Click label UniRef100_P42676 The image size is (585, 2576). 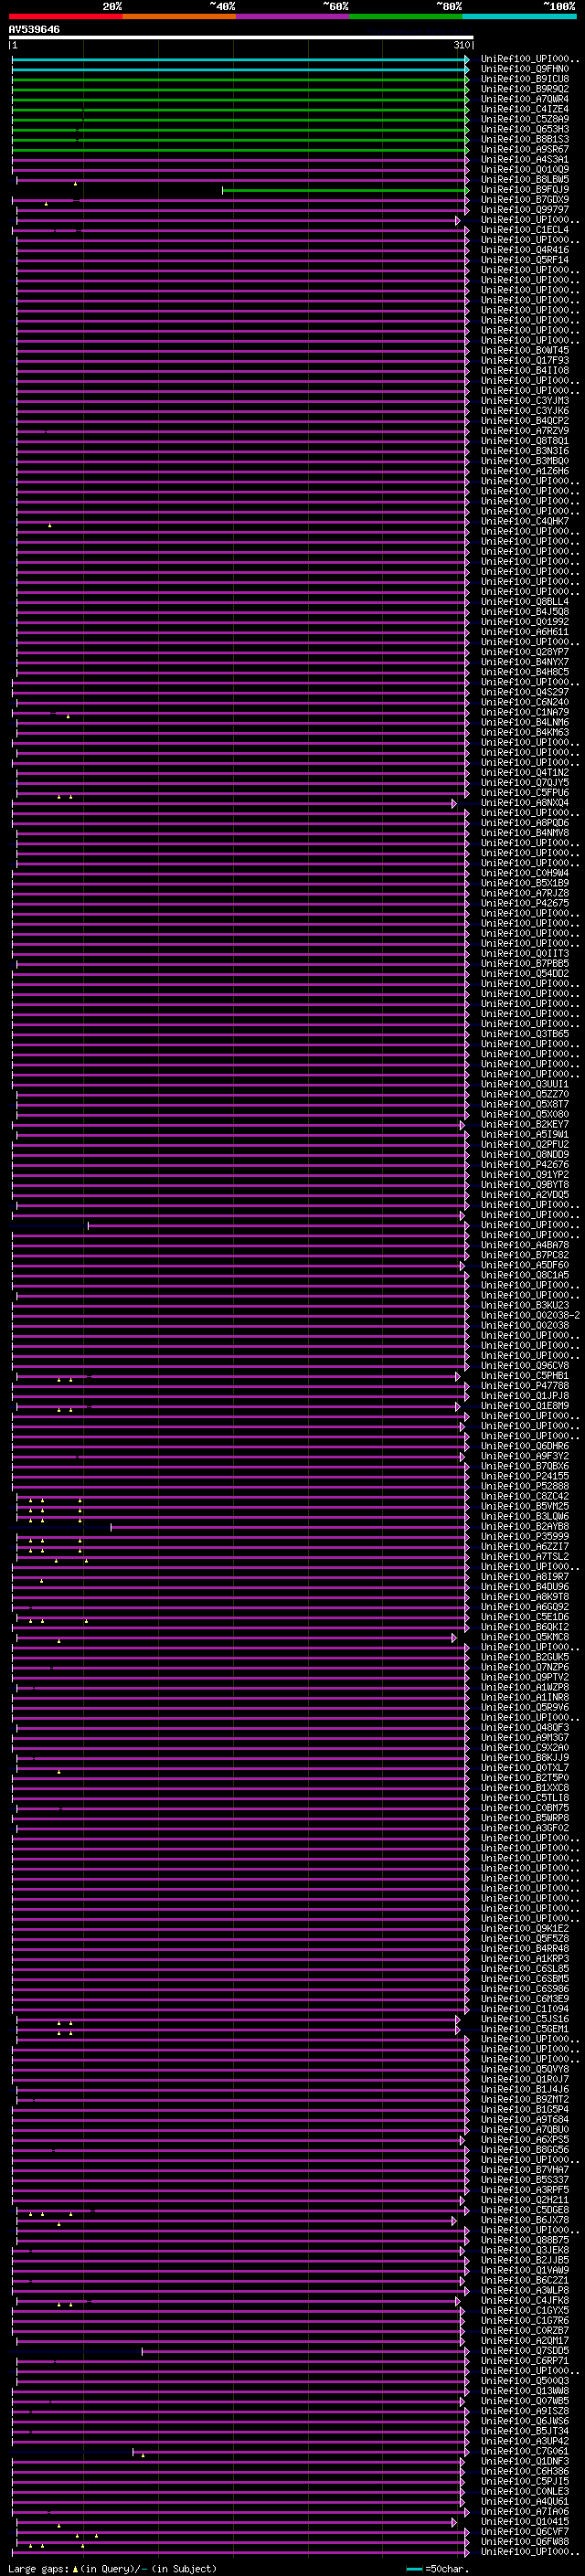pos(525,1164)
